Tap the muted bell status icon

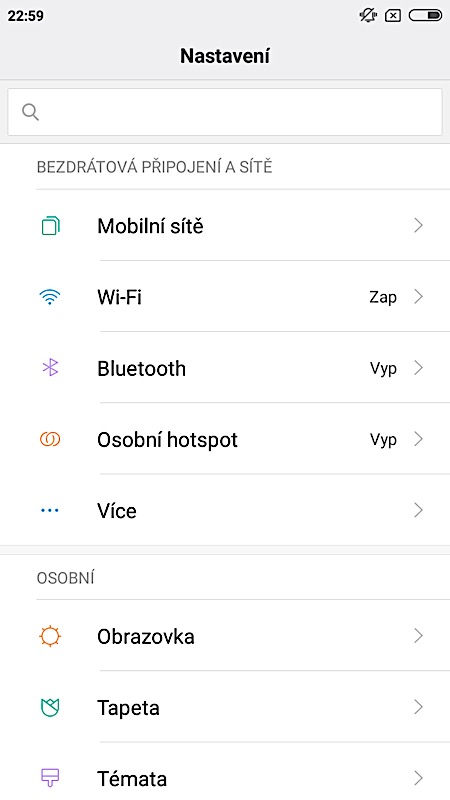point(368,16)
